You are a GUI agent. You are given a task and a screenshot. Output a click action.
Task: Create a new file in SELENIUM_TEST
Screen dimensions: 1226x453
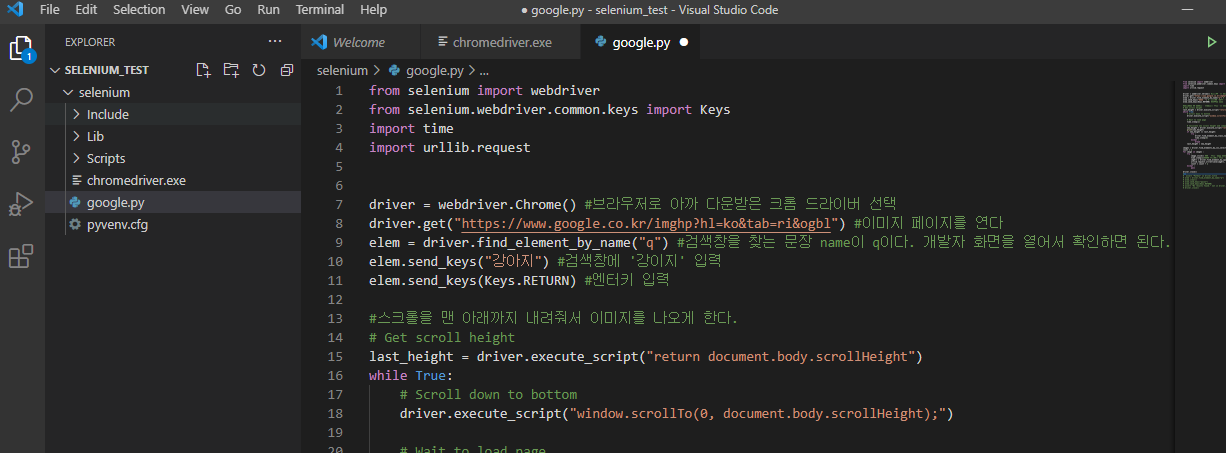tap(204, 70)
